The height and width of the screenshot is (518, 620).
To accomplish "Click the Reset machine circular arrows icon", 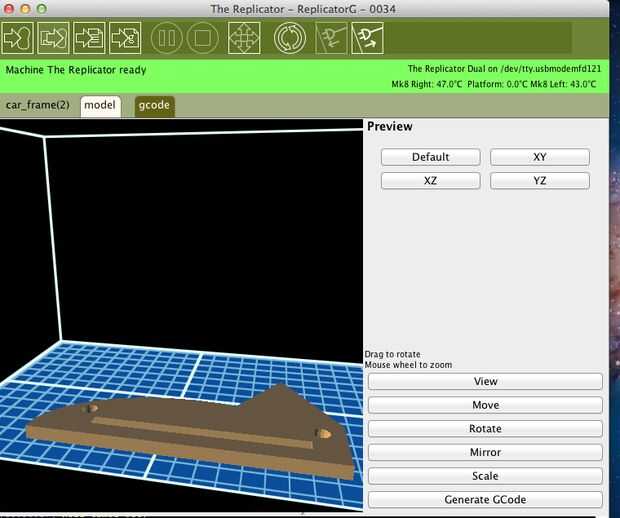I will (x=290, y=38).
